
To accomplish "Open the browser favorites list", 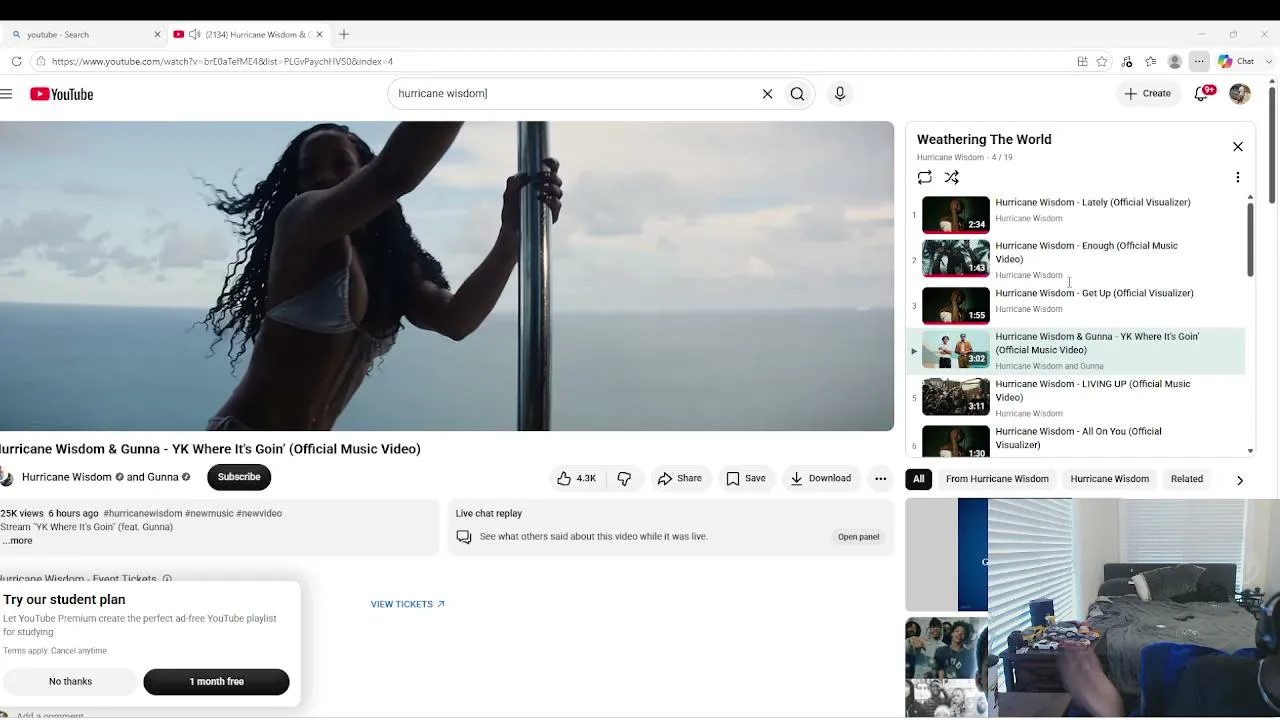I will pyautogui.click(x=1151, y=61).
